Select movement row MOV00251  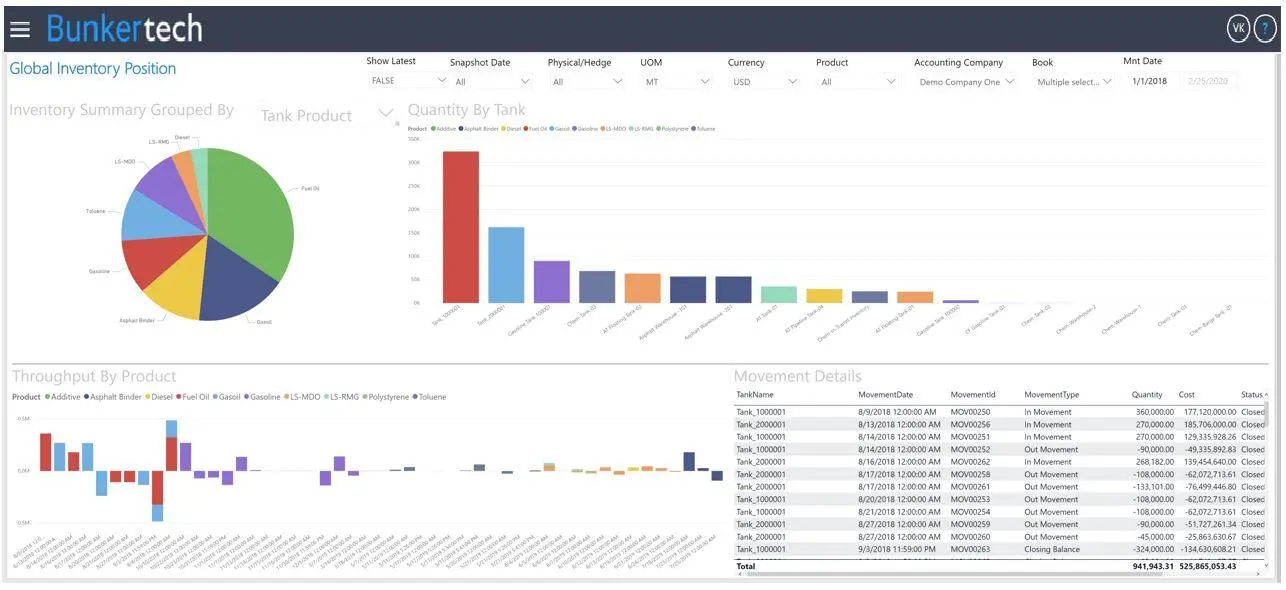(1000, 437)
